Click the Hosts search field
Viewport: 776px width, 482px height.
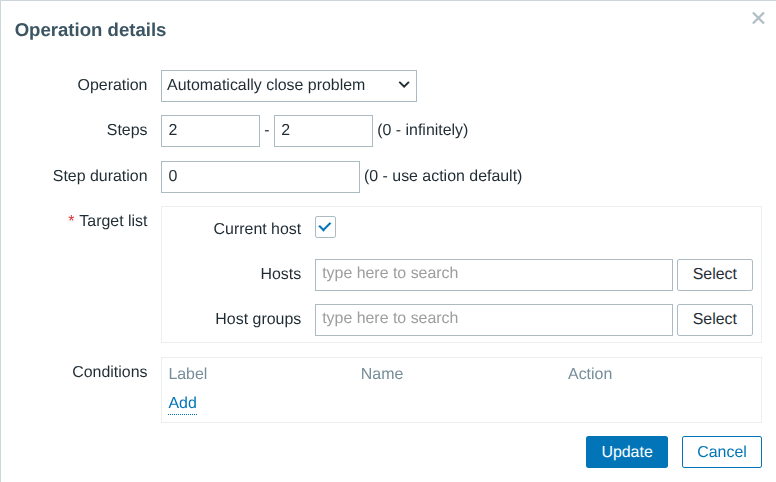tap(493, 274)
